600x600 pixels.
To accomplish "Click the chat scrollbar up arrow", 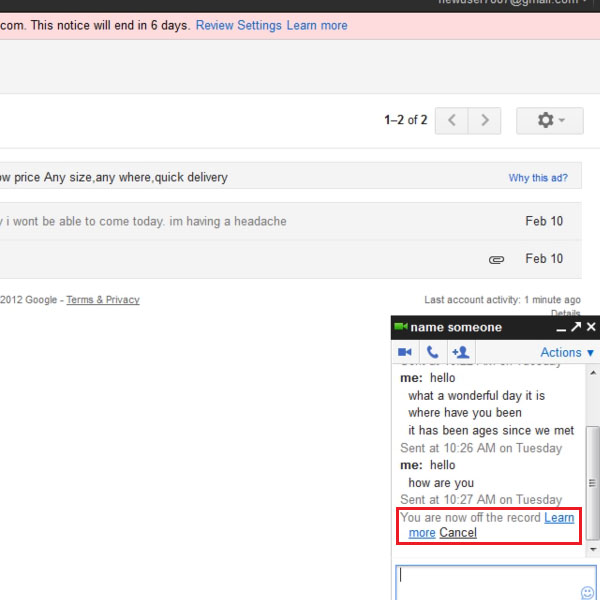I will point(593,373).
